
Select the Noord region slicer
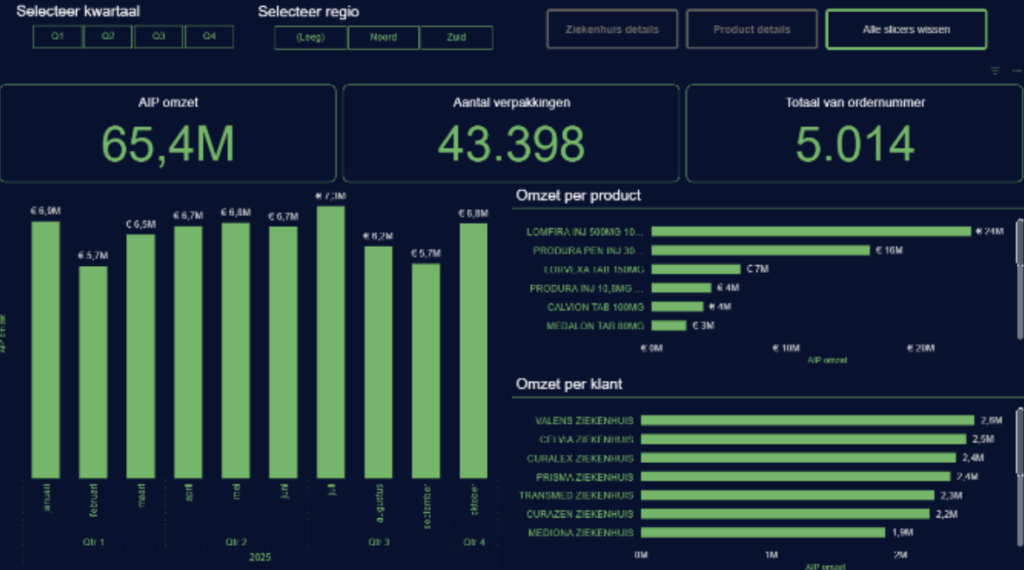point(383,38)
